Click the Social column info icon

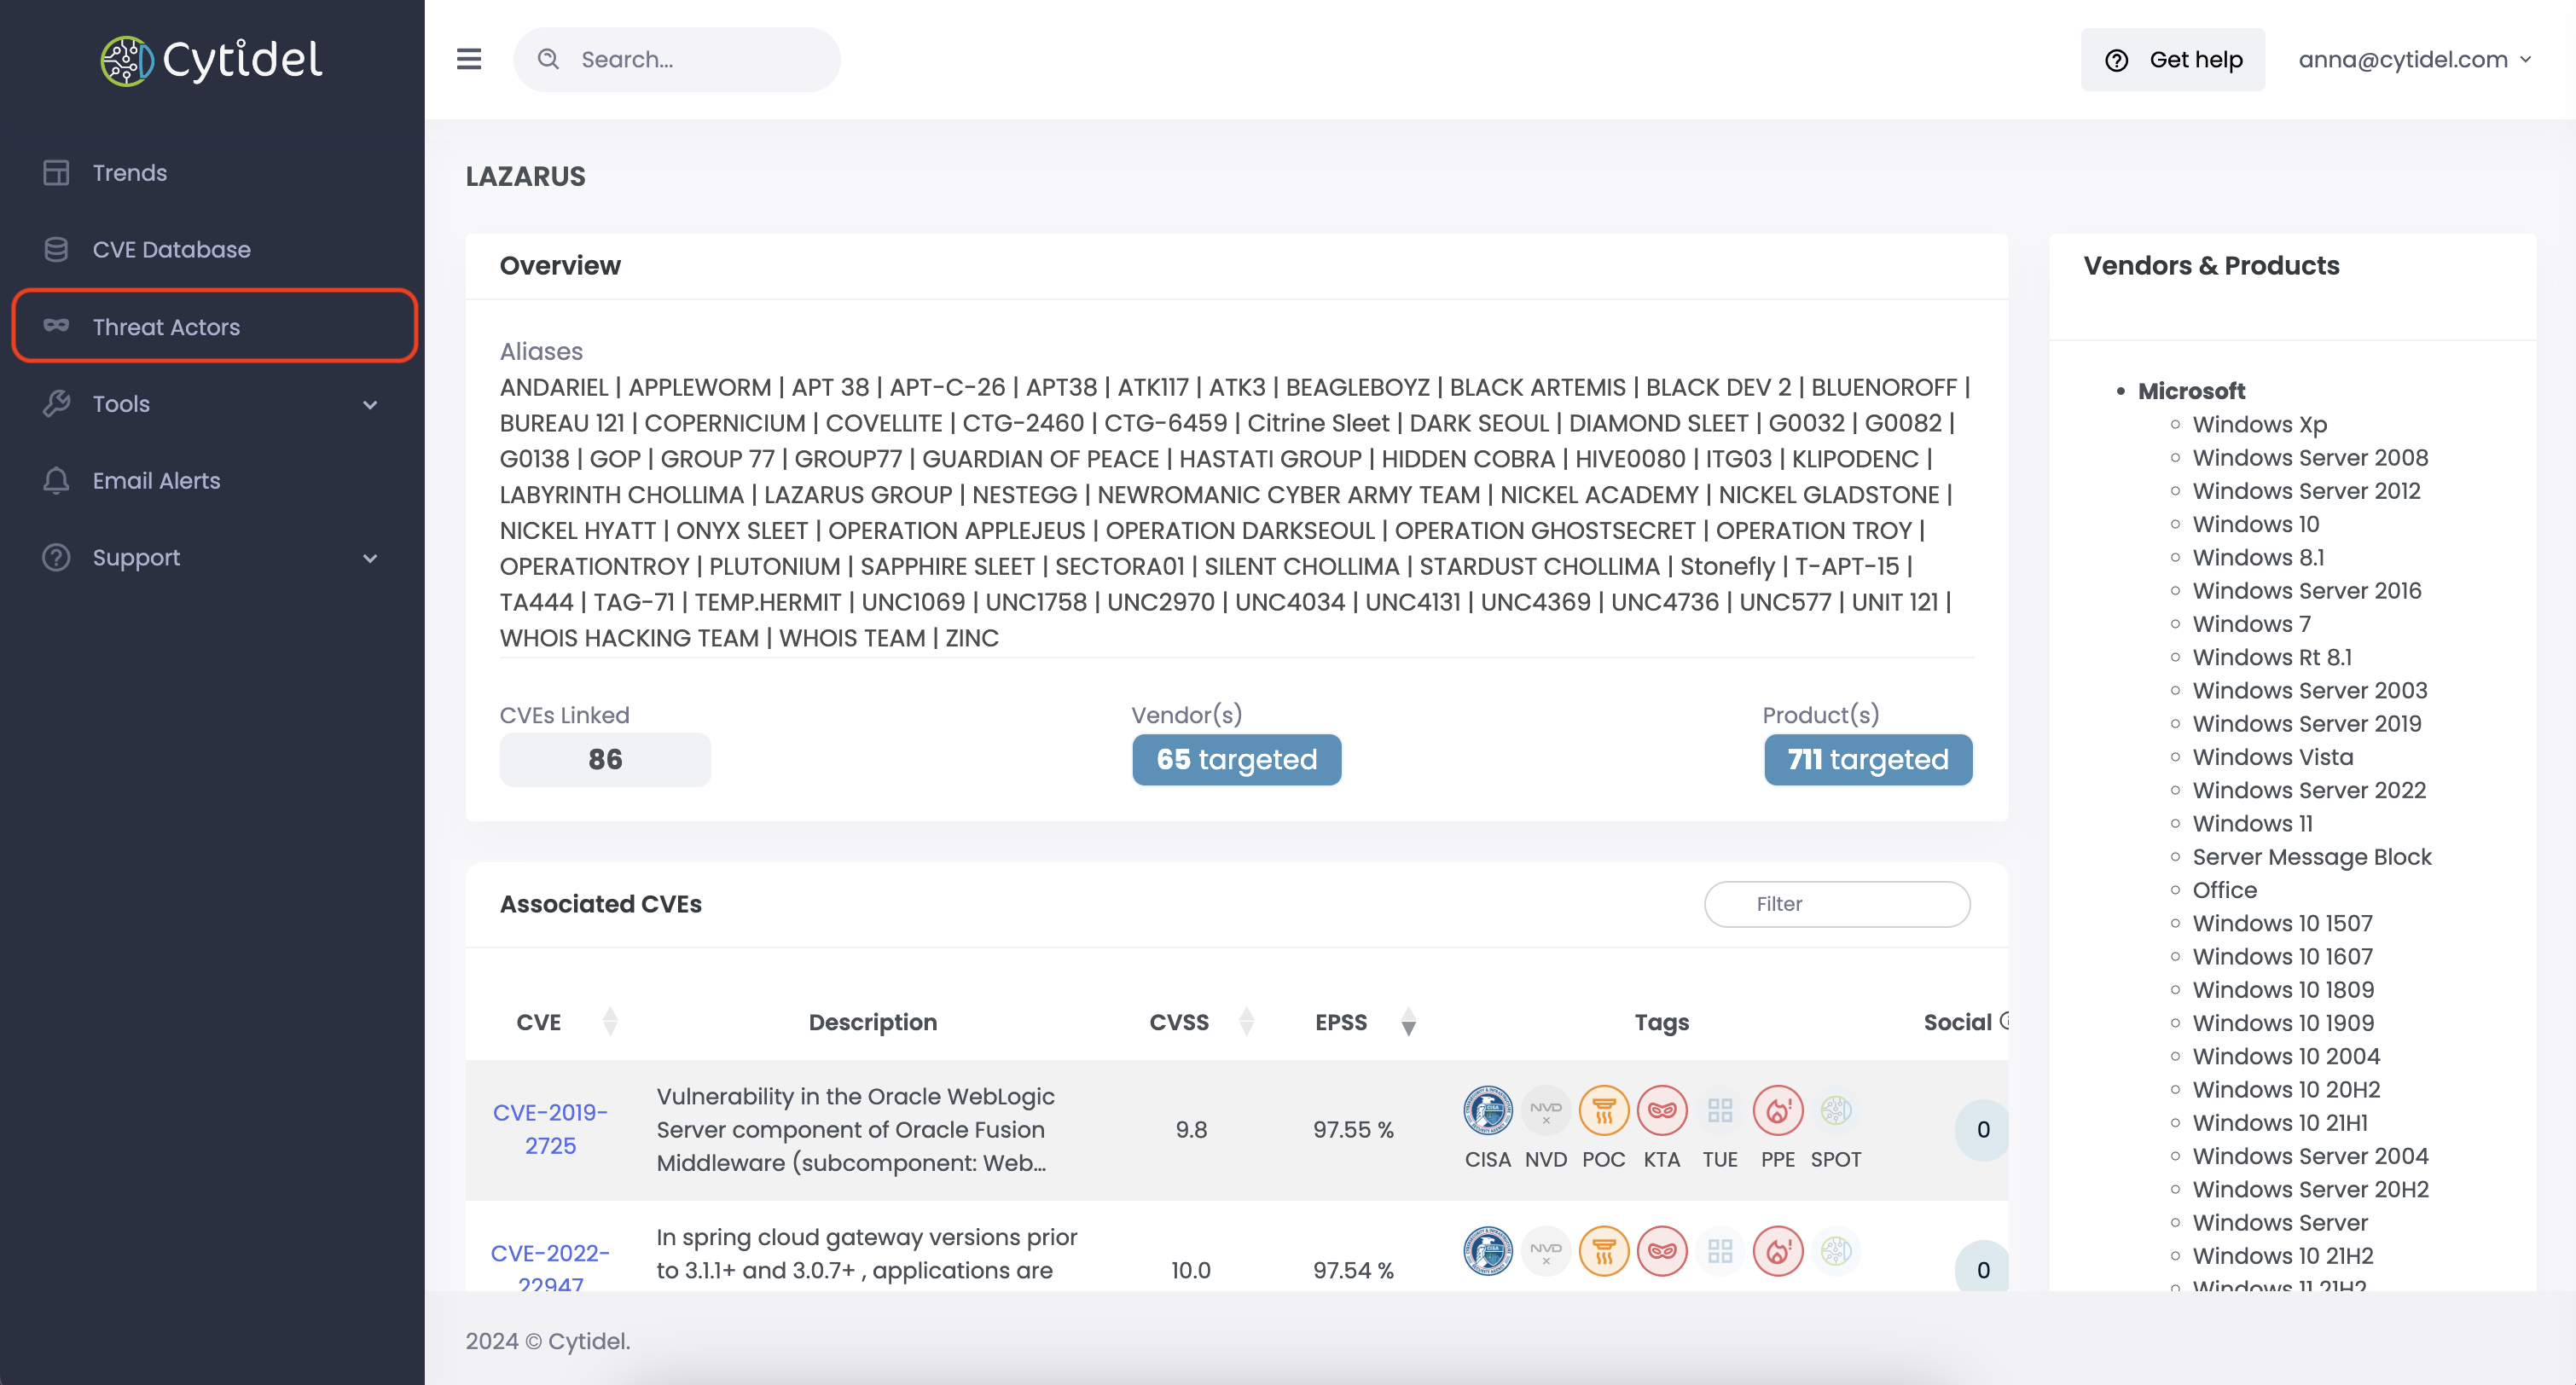[2003, 1021]
